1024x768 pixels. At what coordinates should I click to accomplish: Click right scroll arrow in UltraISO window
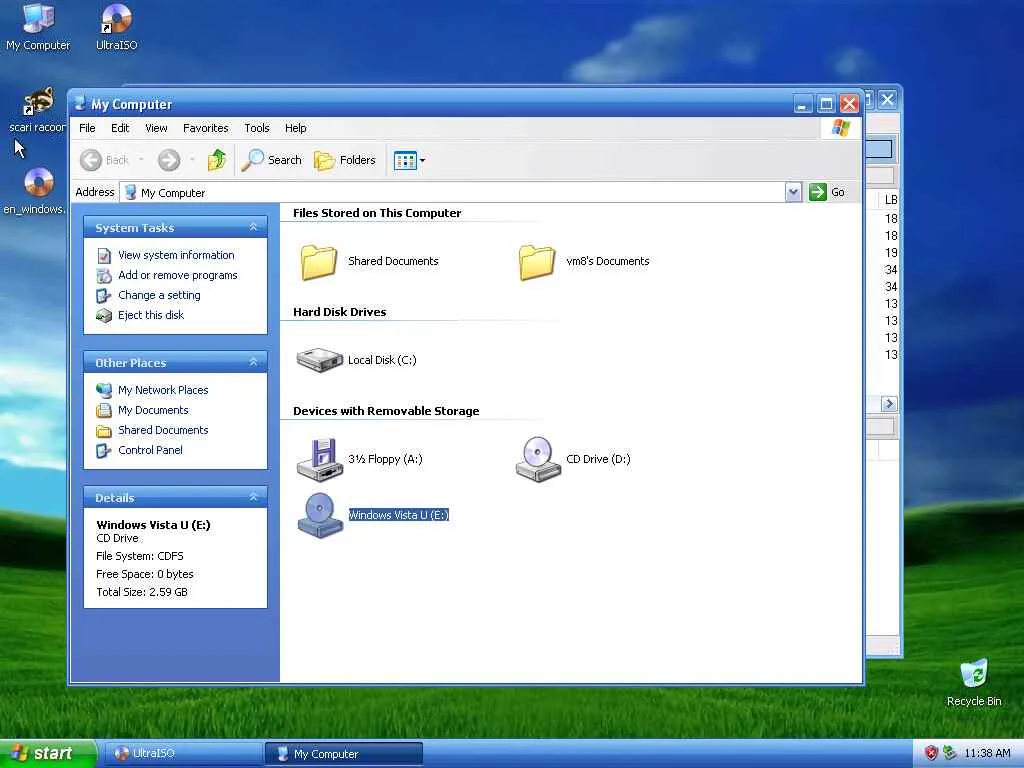click(888, 404)
